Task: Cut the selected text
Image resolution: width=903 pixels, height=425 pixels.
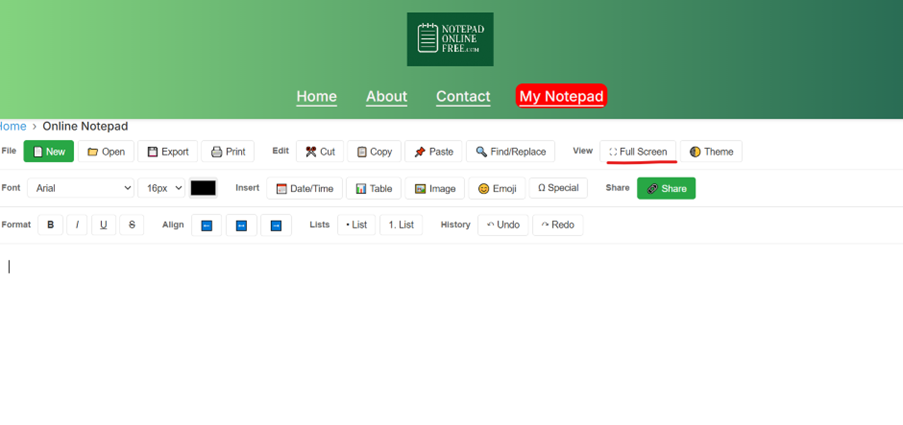Action: [320, 152]
